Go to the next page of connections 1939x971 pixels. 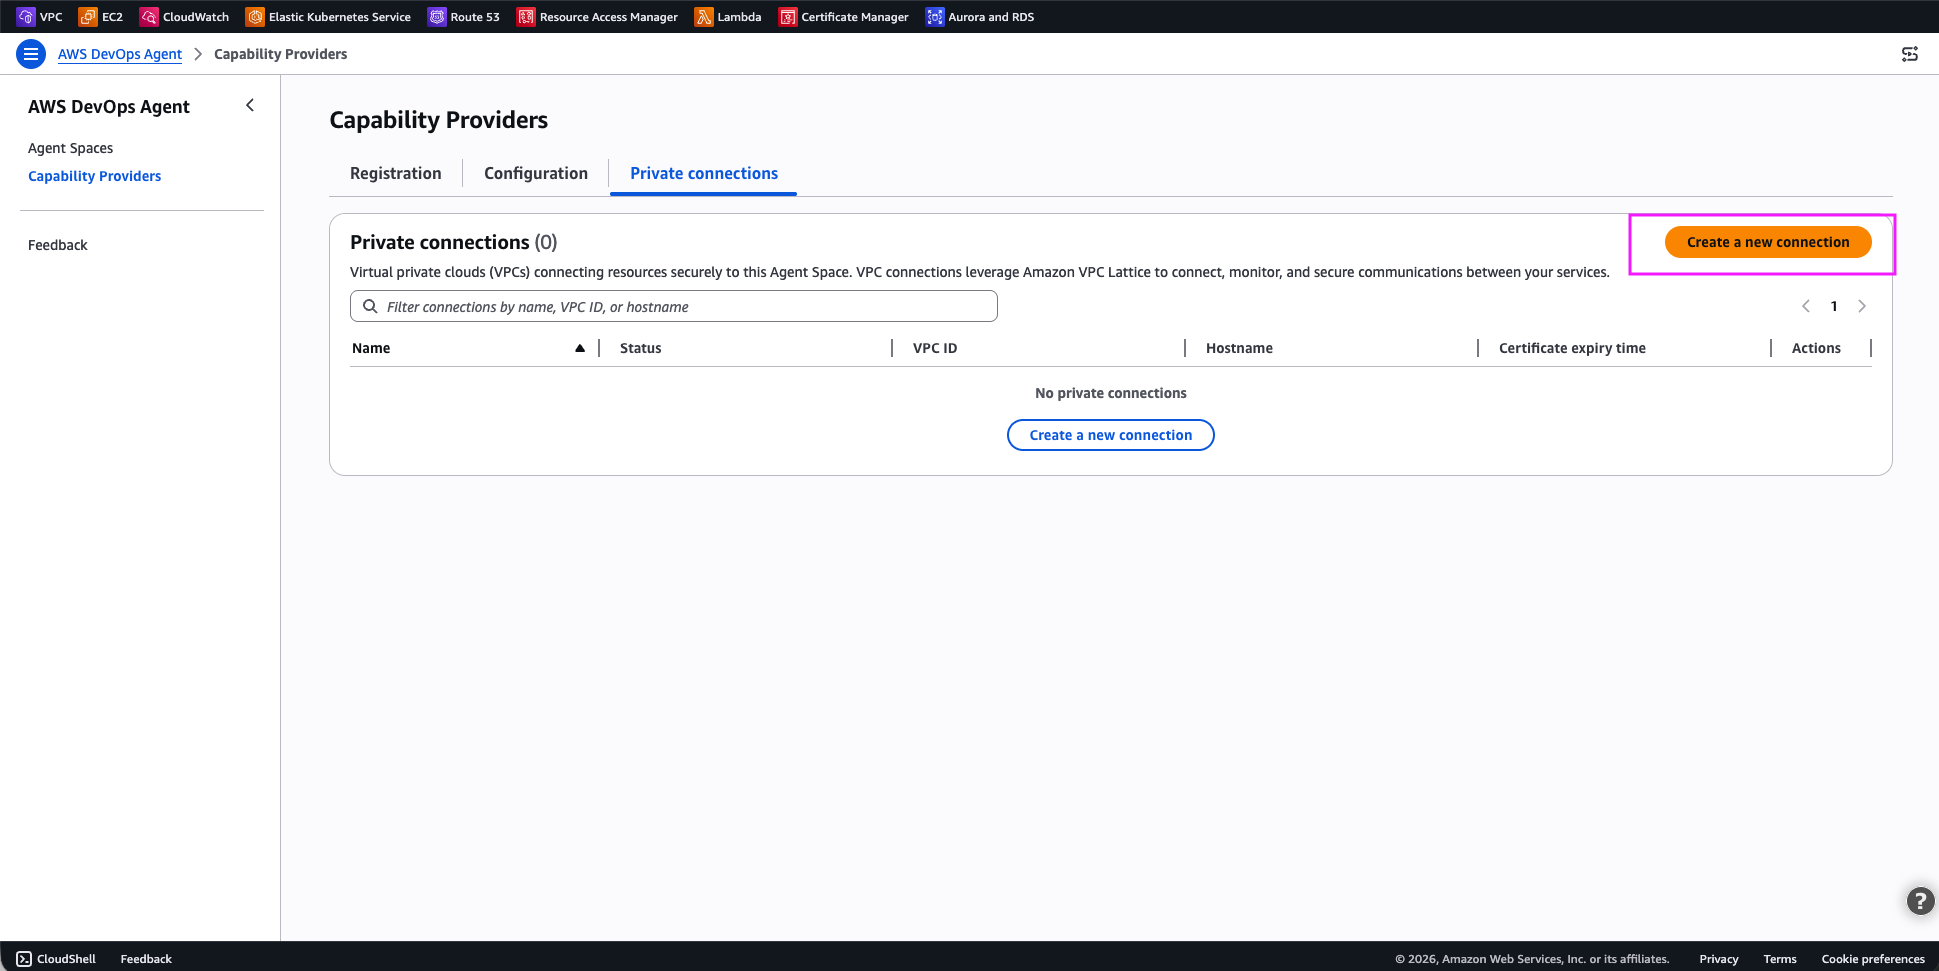tap(1862, 306)
